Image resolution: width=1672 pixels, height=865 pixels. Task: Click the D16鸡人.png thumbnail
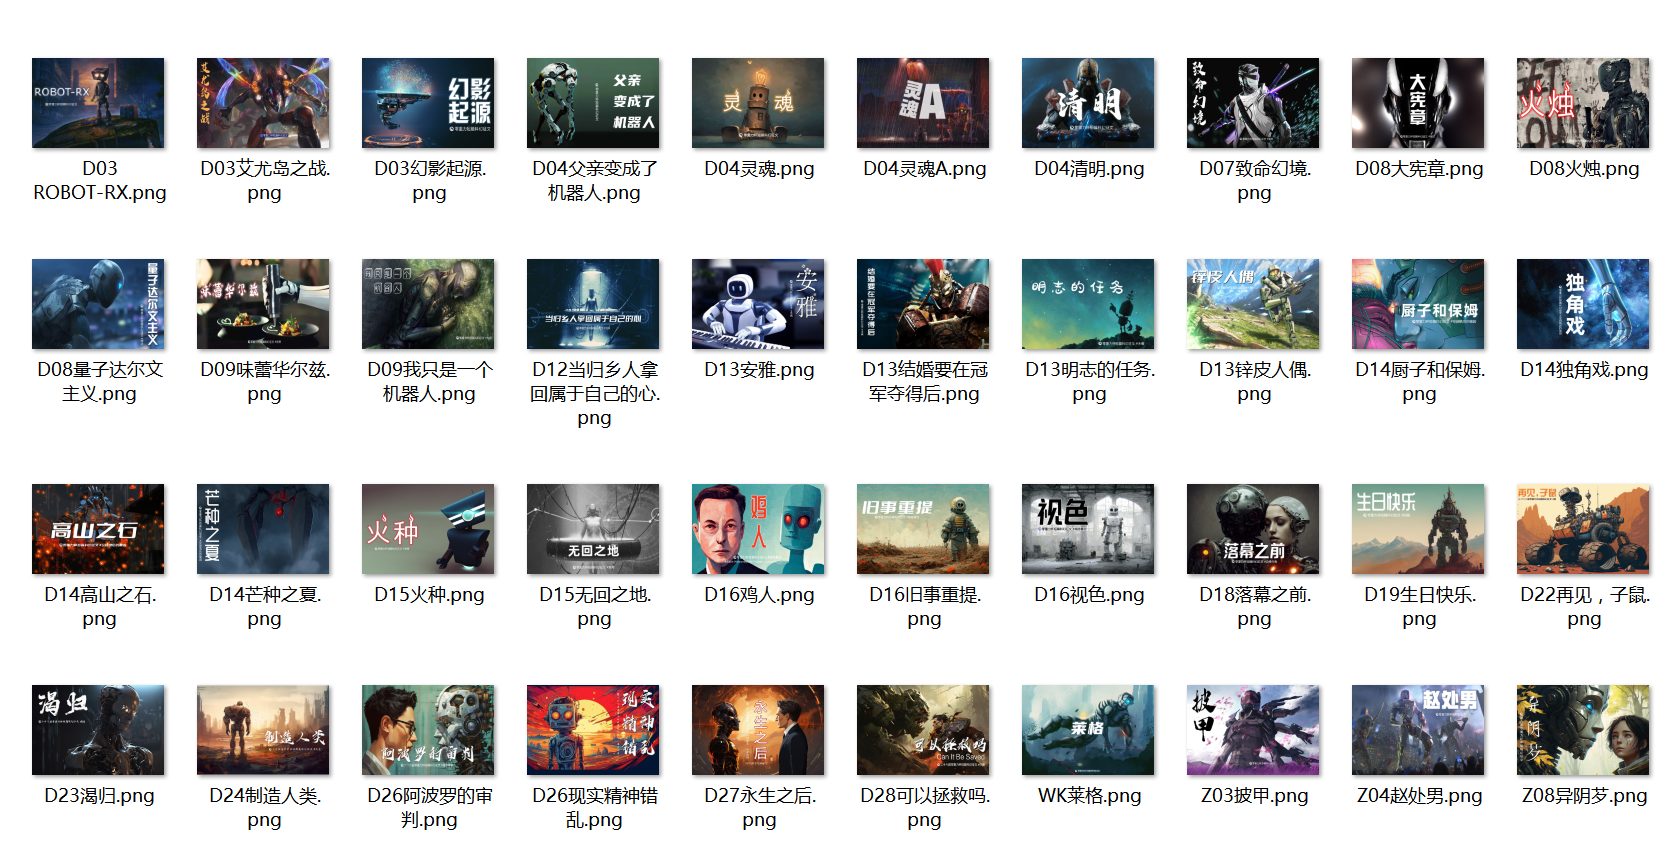tap(758, 529)
